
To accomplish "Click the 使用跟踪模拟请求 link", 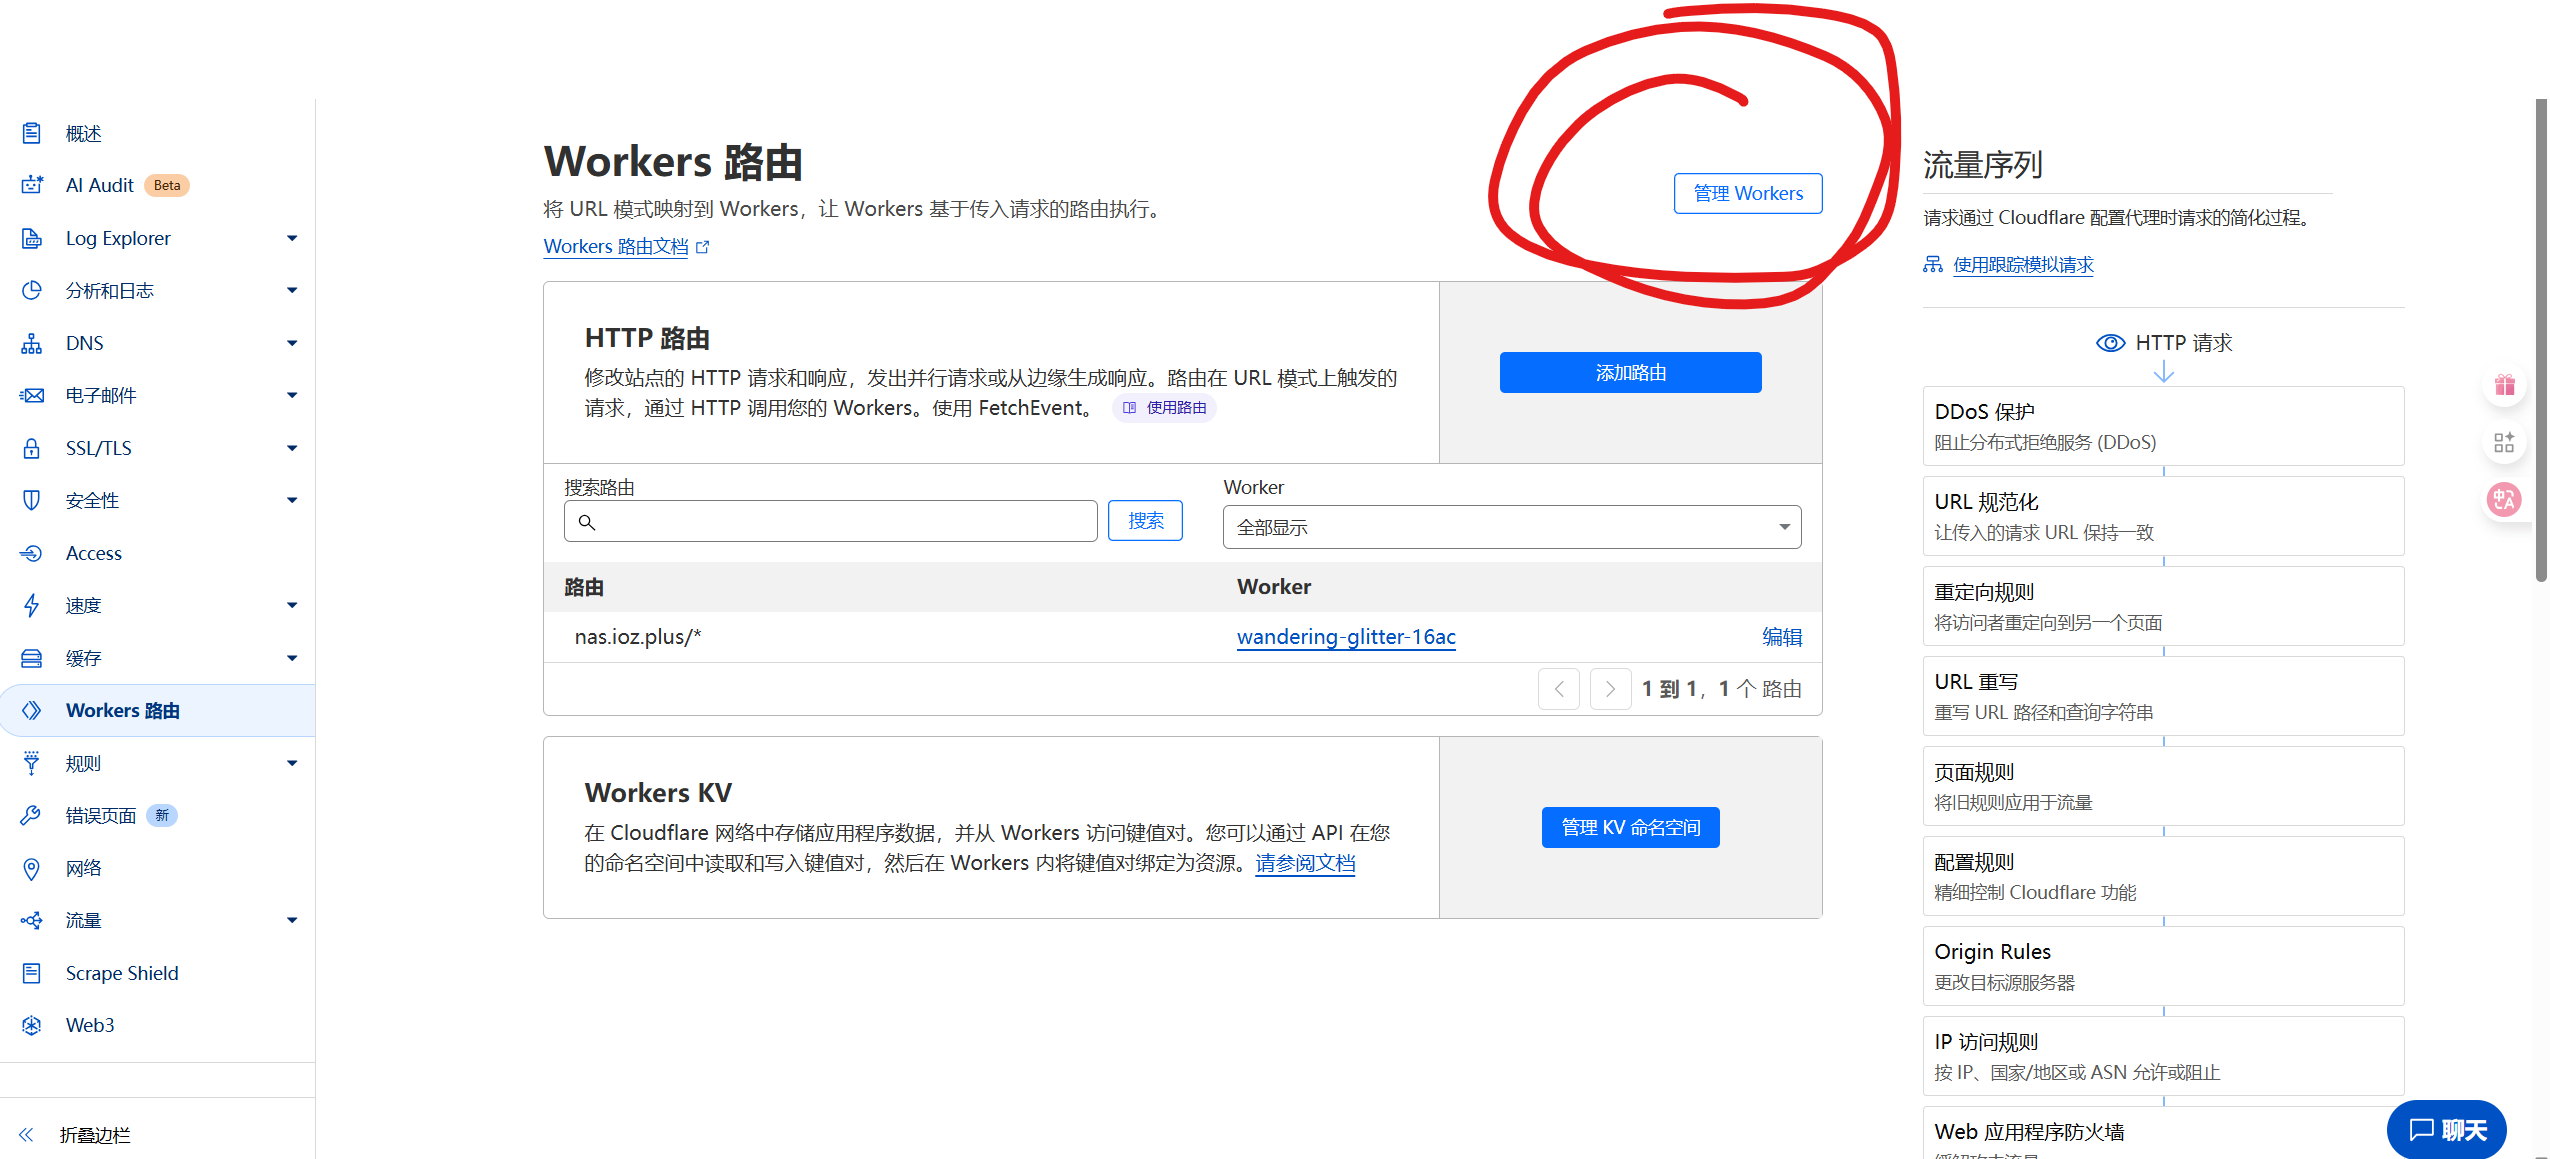I will 2023,264.
